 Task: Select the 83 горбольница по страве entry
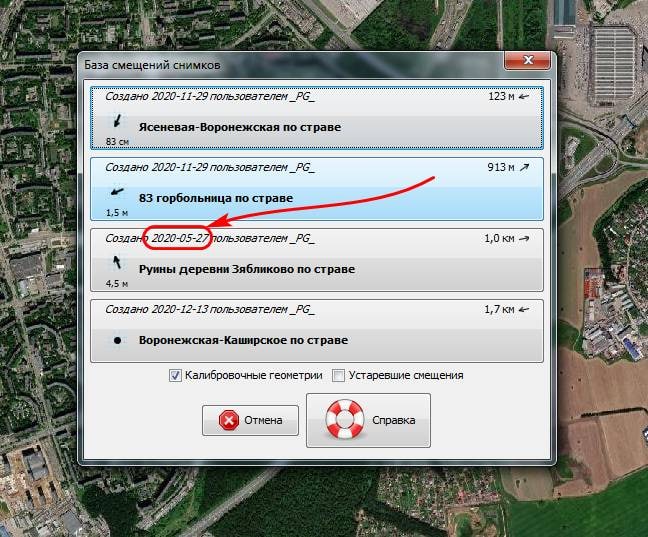317,189
